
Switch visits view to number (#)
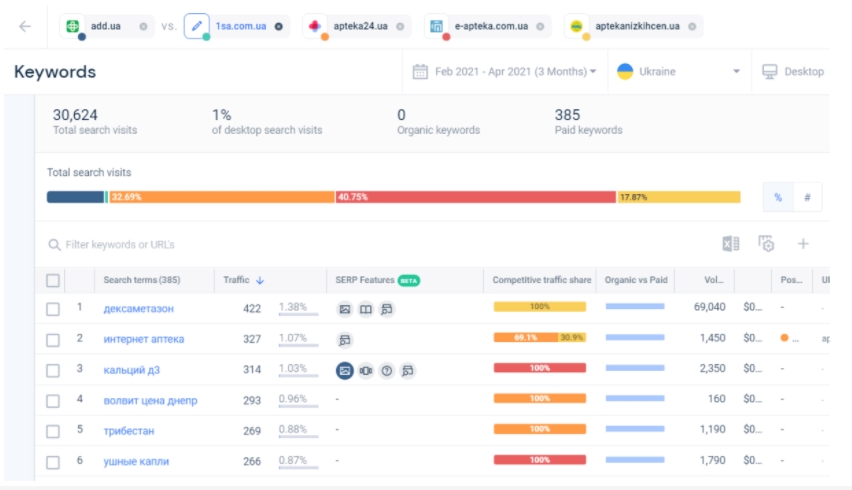[x=807, y=198]
